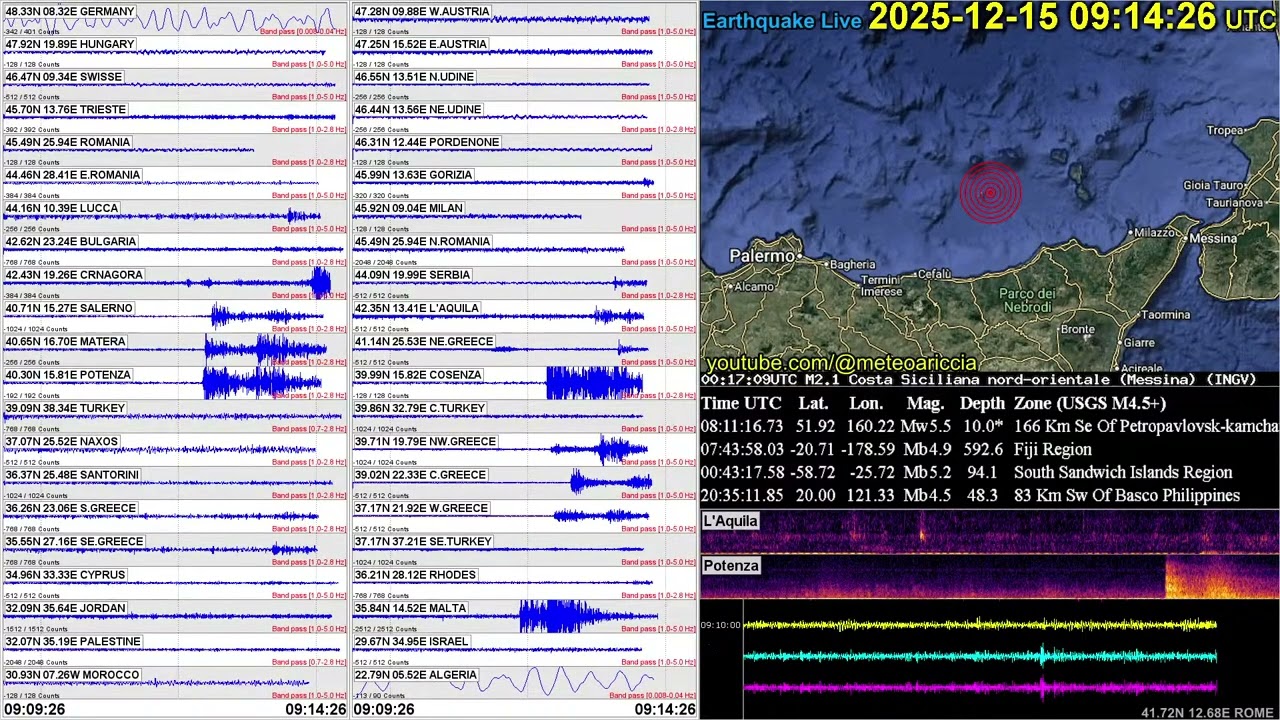
Task: Select the Petropavlovsk-kamcha earthquake row
Action: tap(990, 427)
